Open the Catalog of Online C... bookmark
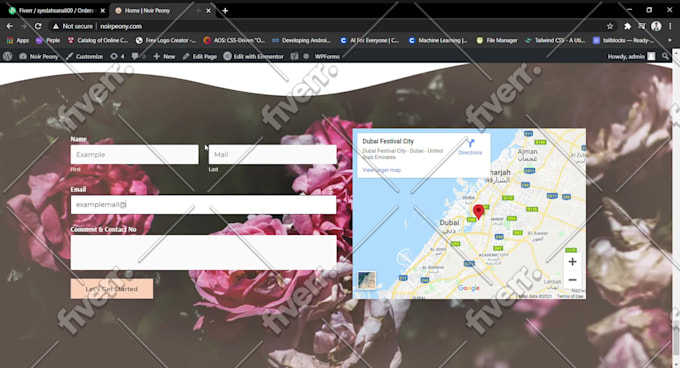 [x=98, y=40]
